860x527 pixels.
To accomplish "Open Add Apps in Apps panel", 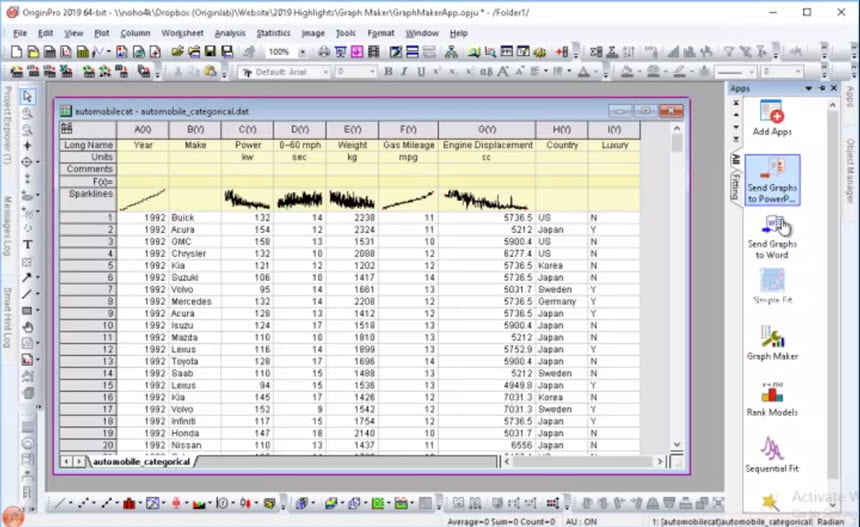I will pyautogui.click(x=772, y=118).
